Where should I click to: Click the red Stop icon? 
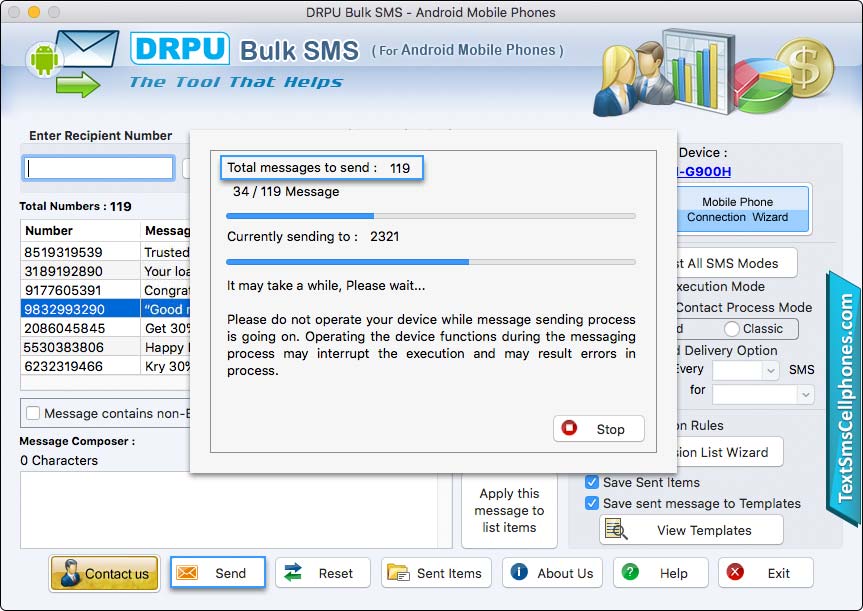tap(570, 428)
